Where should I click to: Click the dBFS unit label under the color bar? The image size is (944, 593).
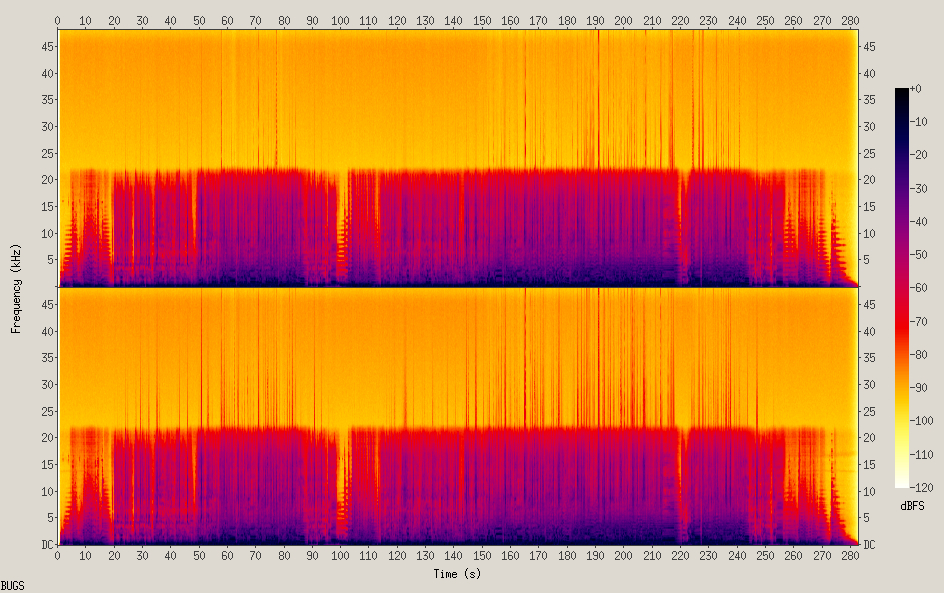pyautogui.click(x=912, y=506)
